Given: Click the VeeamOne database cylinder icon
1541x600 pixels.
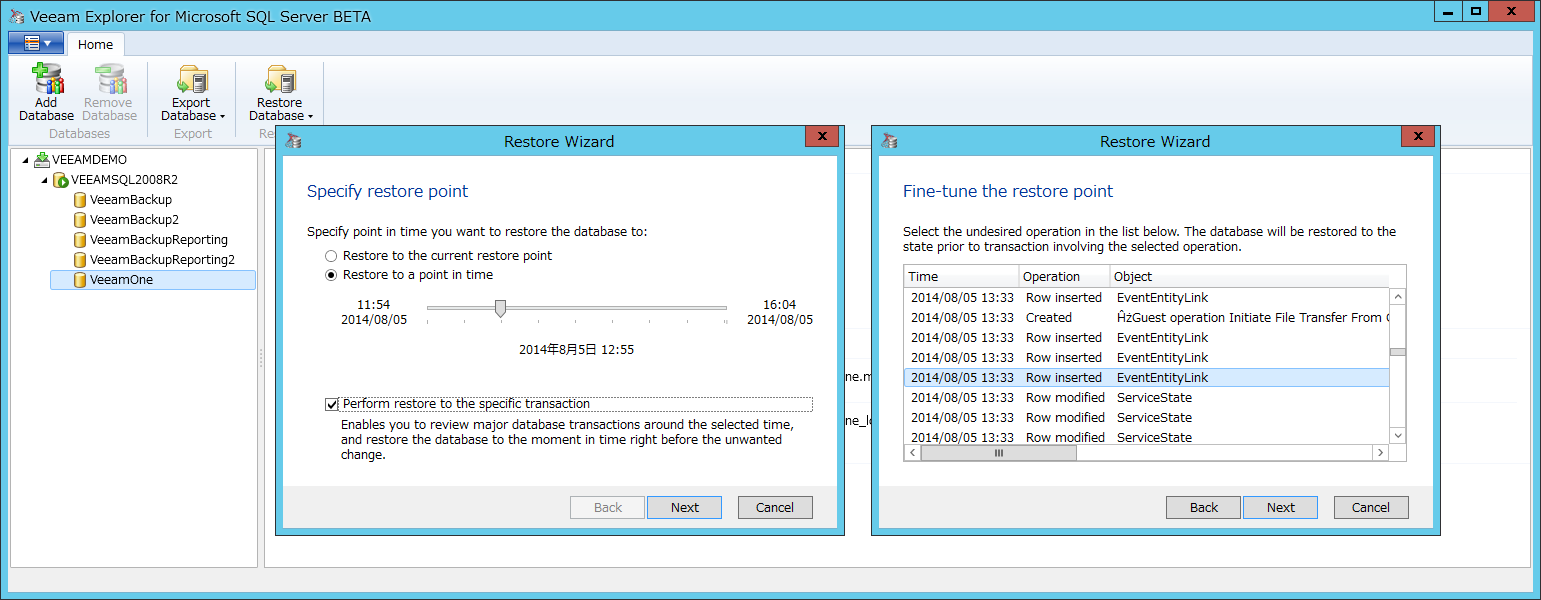Looking at the screenshot, I should pos(80,280).
